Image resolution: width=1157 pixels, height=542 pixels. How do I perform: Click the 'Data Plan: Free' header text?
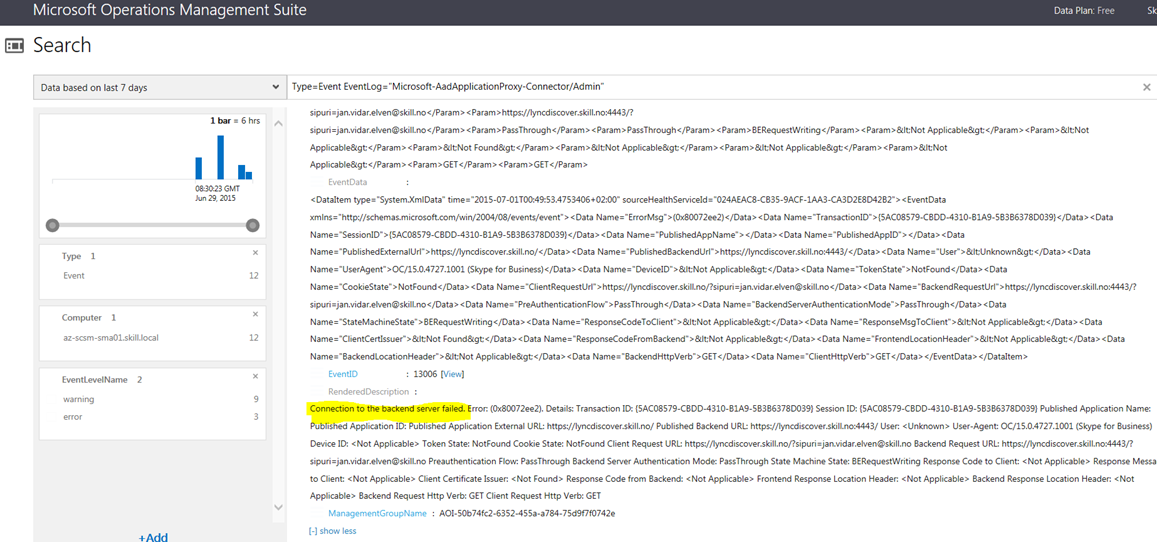1085,10
